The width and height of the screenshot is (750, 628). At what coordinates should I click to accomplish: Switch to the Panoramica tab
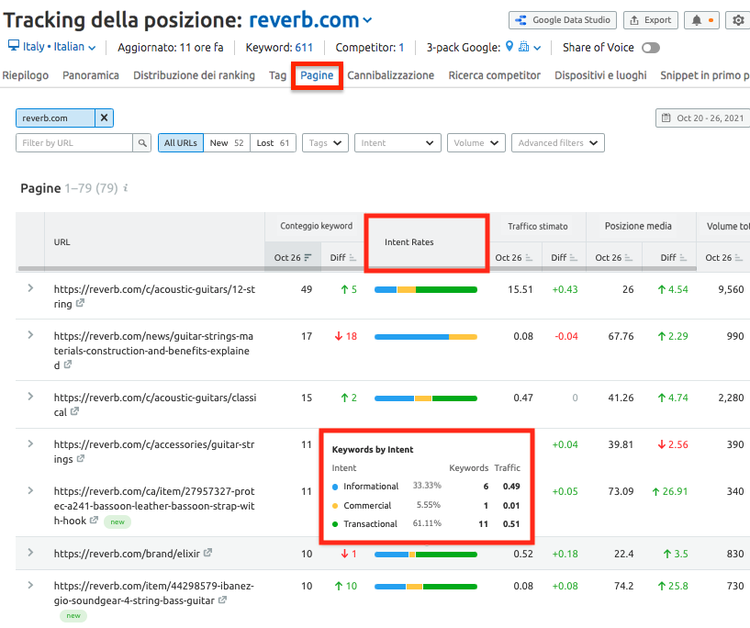[x=90, y=76]
